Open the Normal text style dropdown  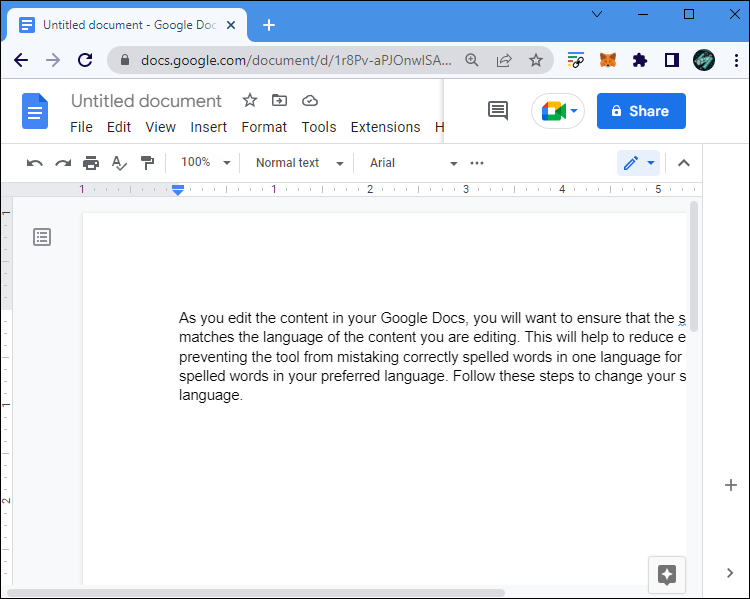(299, 163)
